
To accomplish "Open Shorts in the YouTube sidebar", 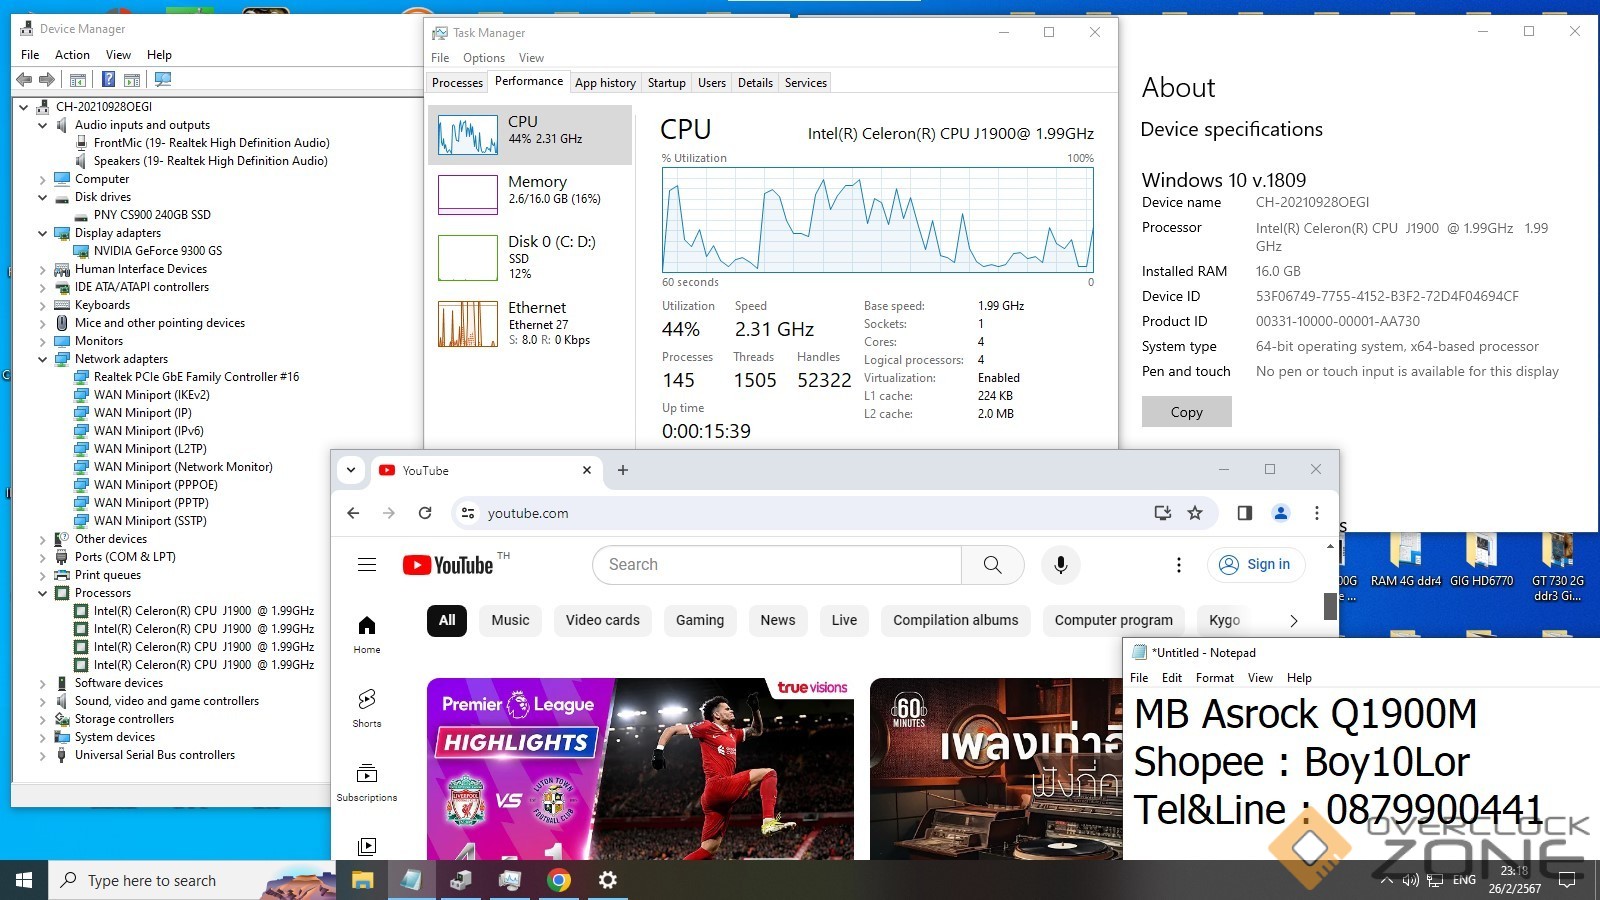I will tap(367, 707).
